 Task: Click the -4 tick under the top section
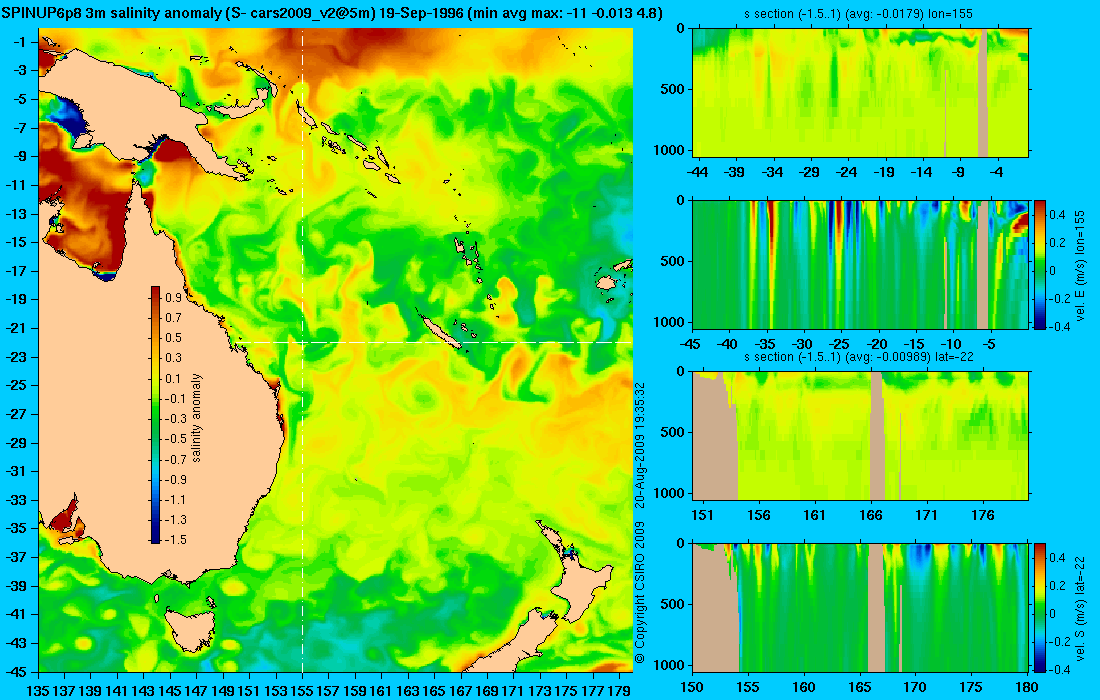coord(996,172)
